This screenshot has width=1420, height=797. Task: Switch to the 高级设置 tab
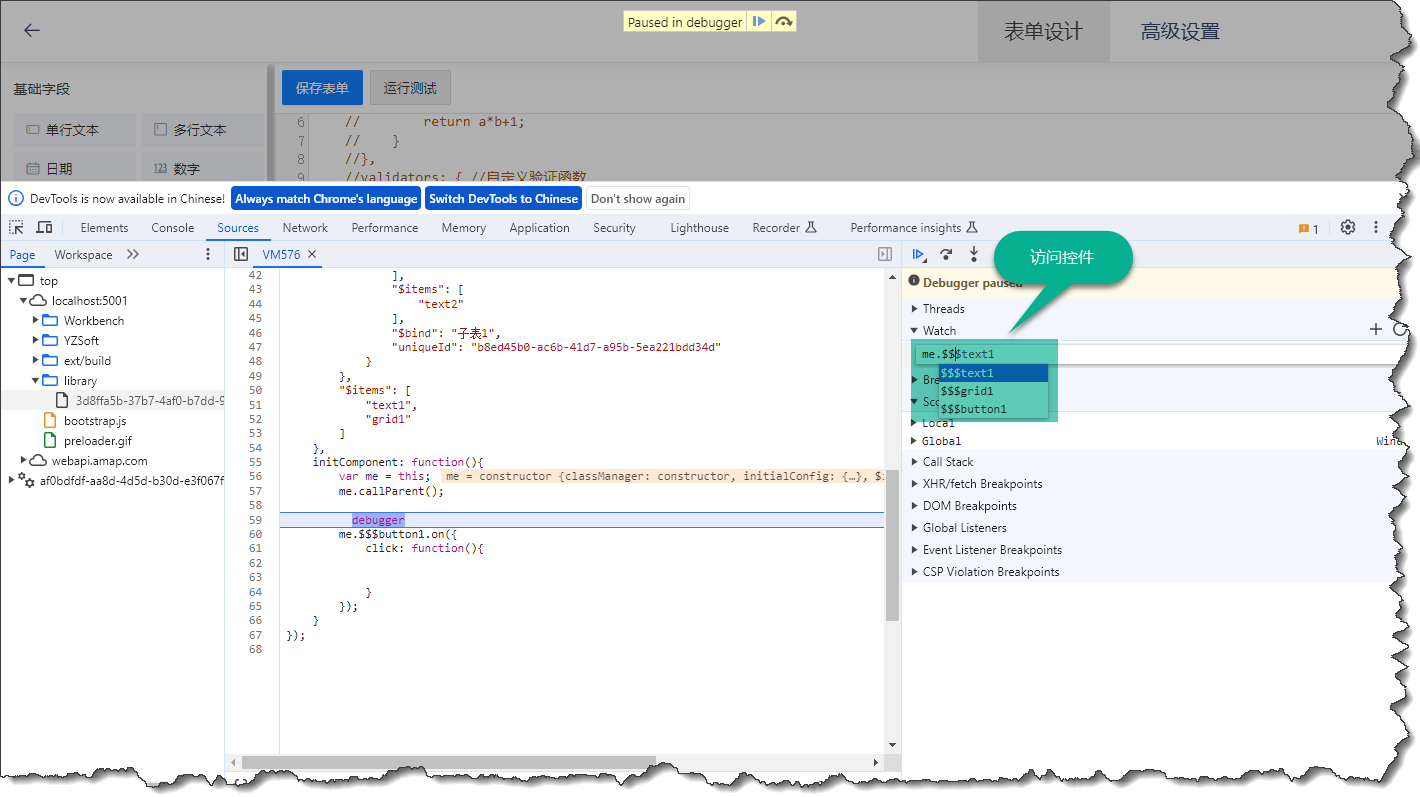[1180, 31]
